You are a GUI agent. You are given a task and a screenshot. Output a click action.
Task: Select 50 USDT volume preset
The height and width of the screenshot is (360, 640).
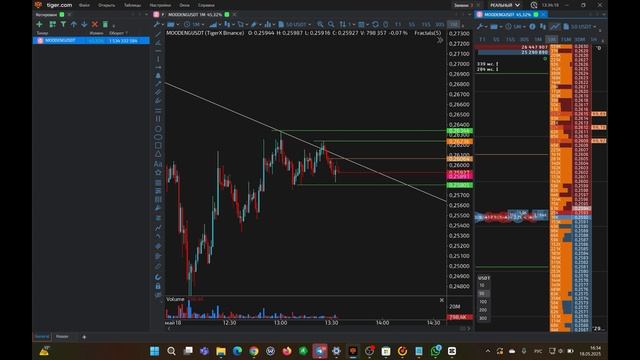pyautogui.click(x=484, y=293)
